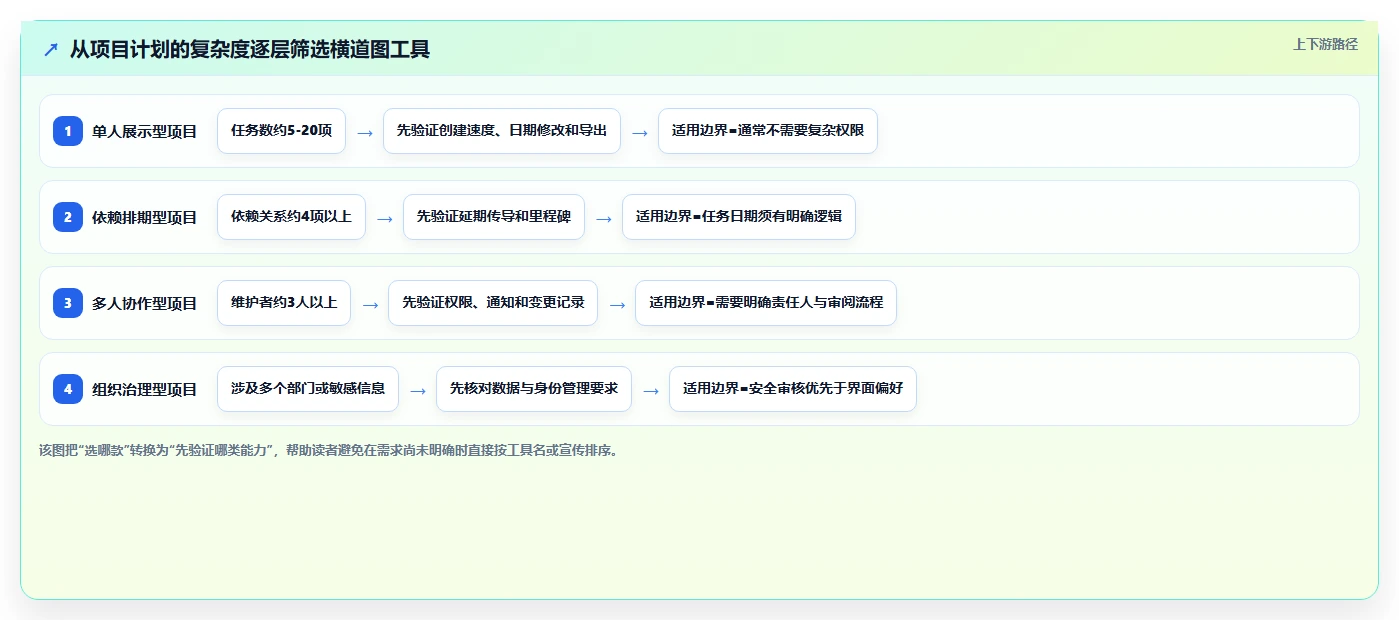
Task: Click the 适用边界=安全审核优先于界面偏好 box
Action: [793, 389]
